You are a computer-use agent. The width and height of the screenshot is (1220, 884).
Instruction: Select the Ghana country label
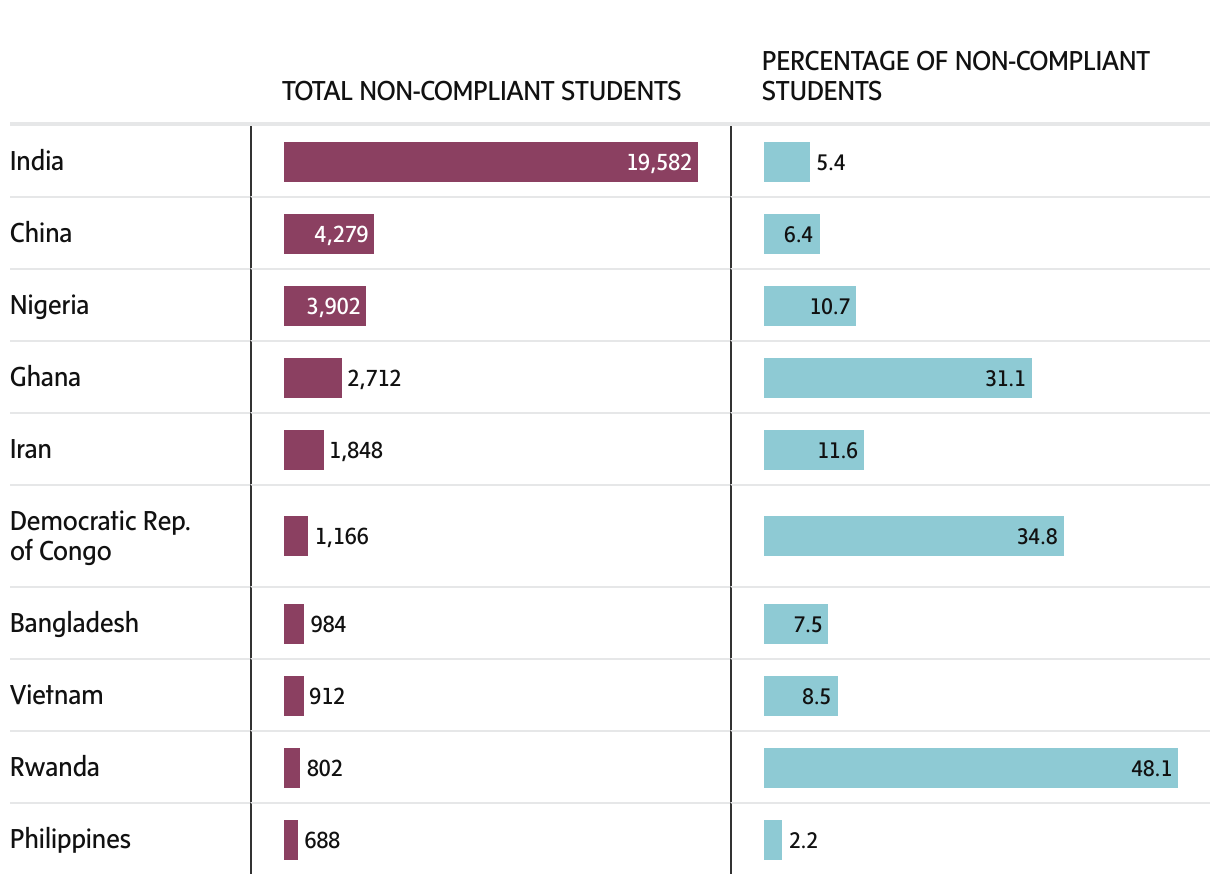(45, 378)
